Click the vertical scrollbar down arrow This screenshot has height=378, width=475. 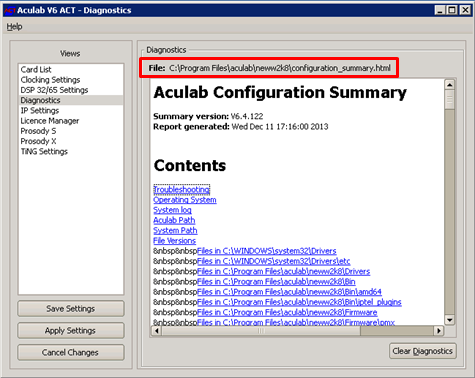[449, 320]
